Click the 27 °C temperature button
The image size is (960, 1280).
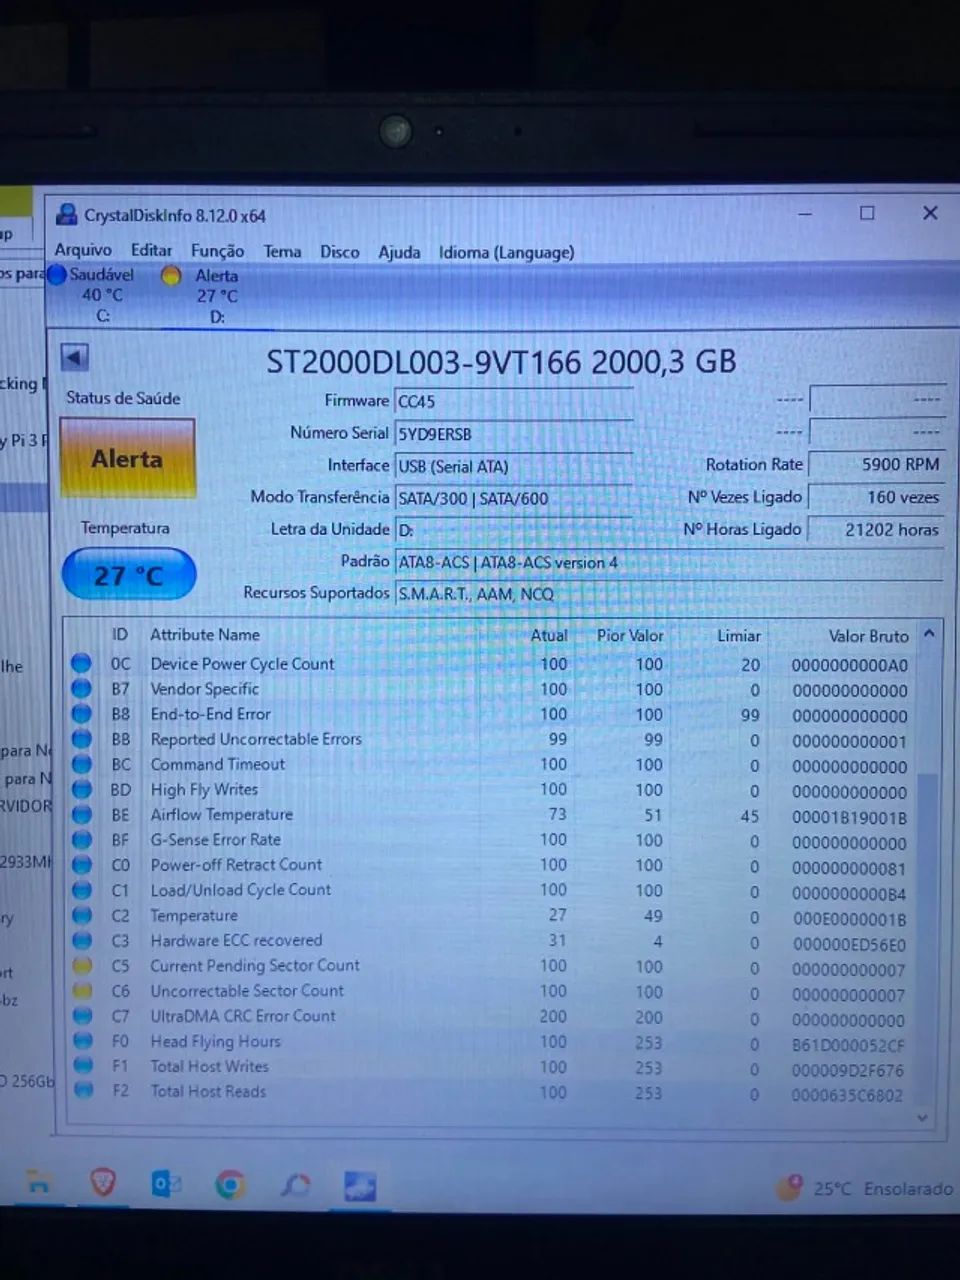point(128,575)
